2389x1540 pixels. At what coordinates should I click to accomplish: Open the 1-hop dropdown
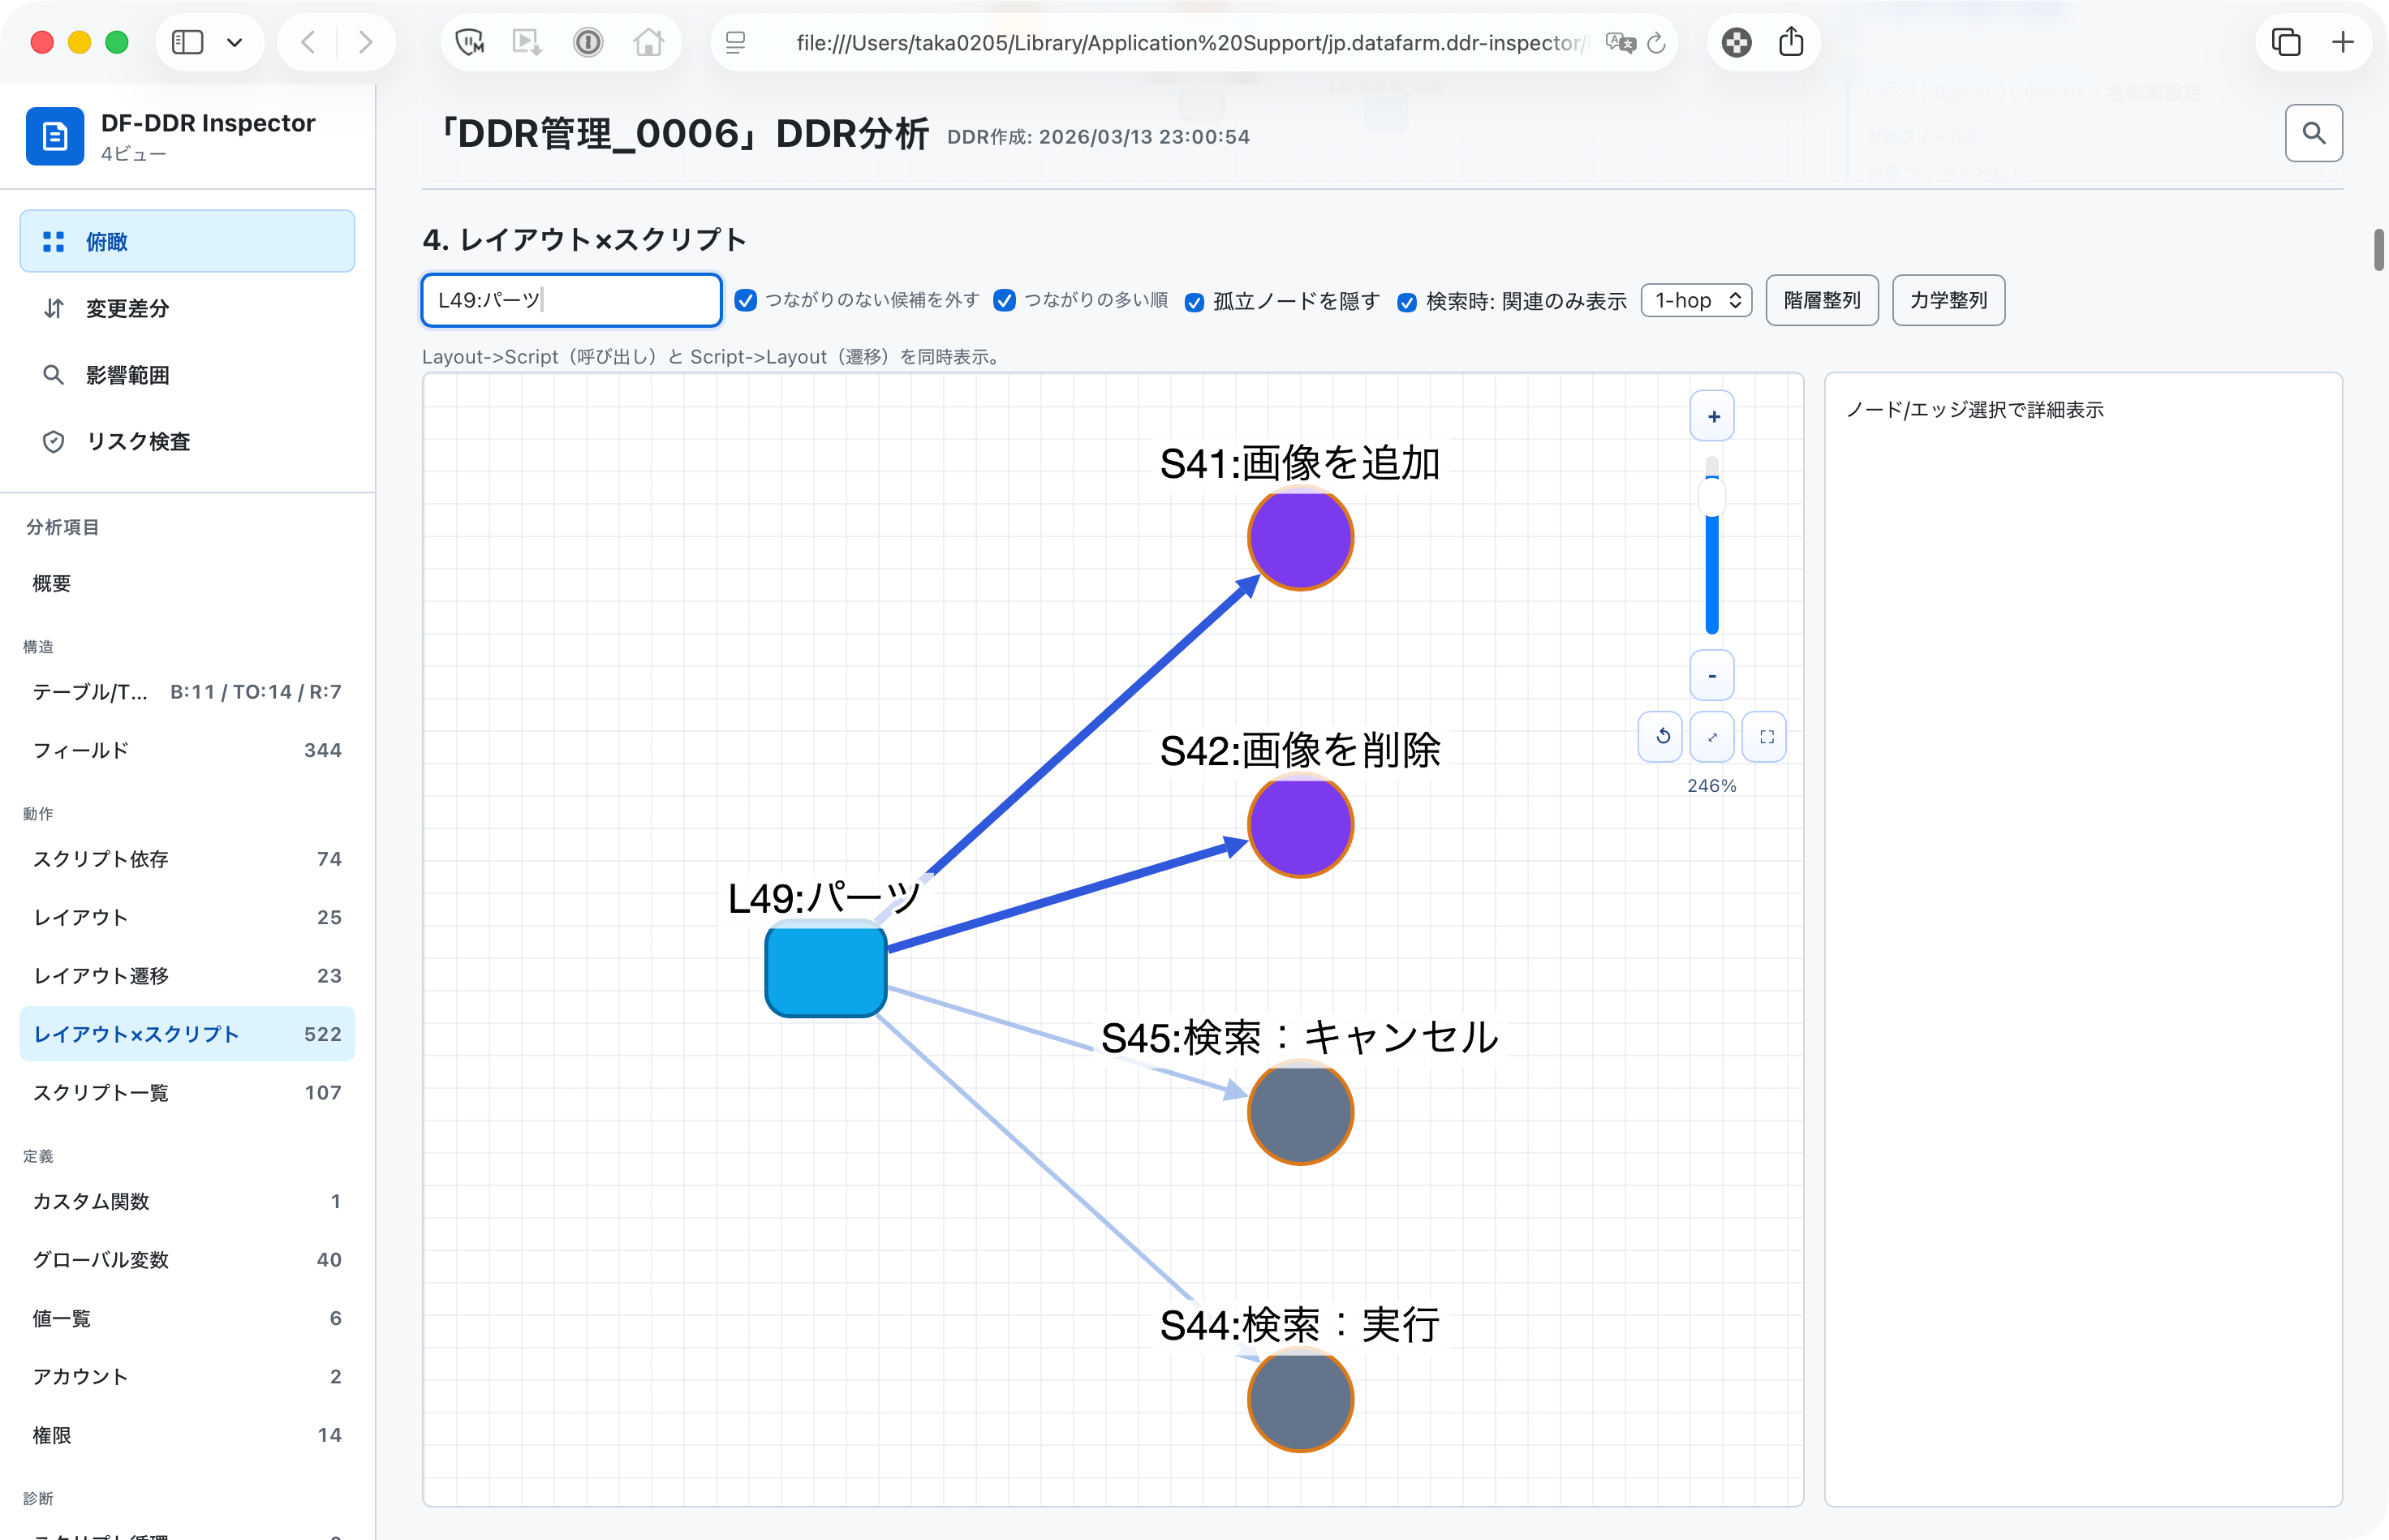coord(1696,300)
